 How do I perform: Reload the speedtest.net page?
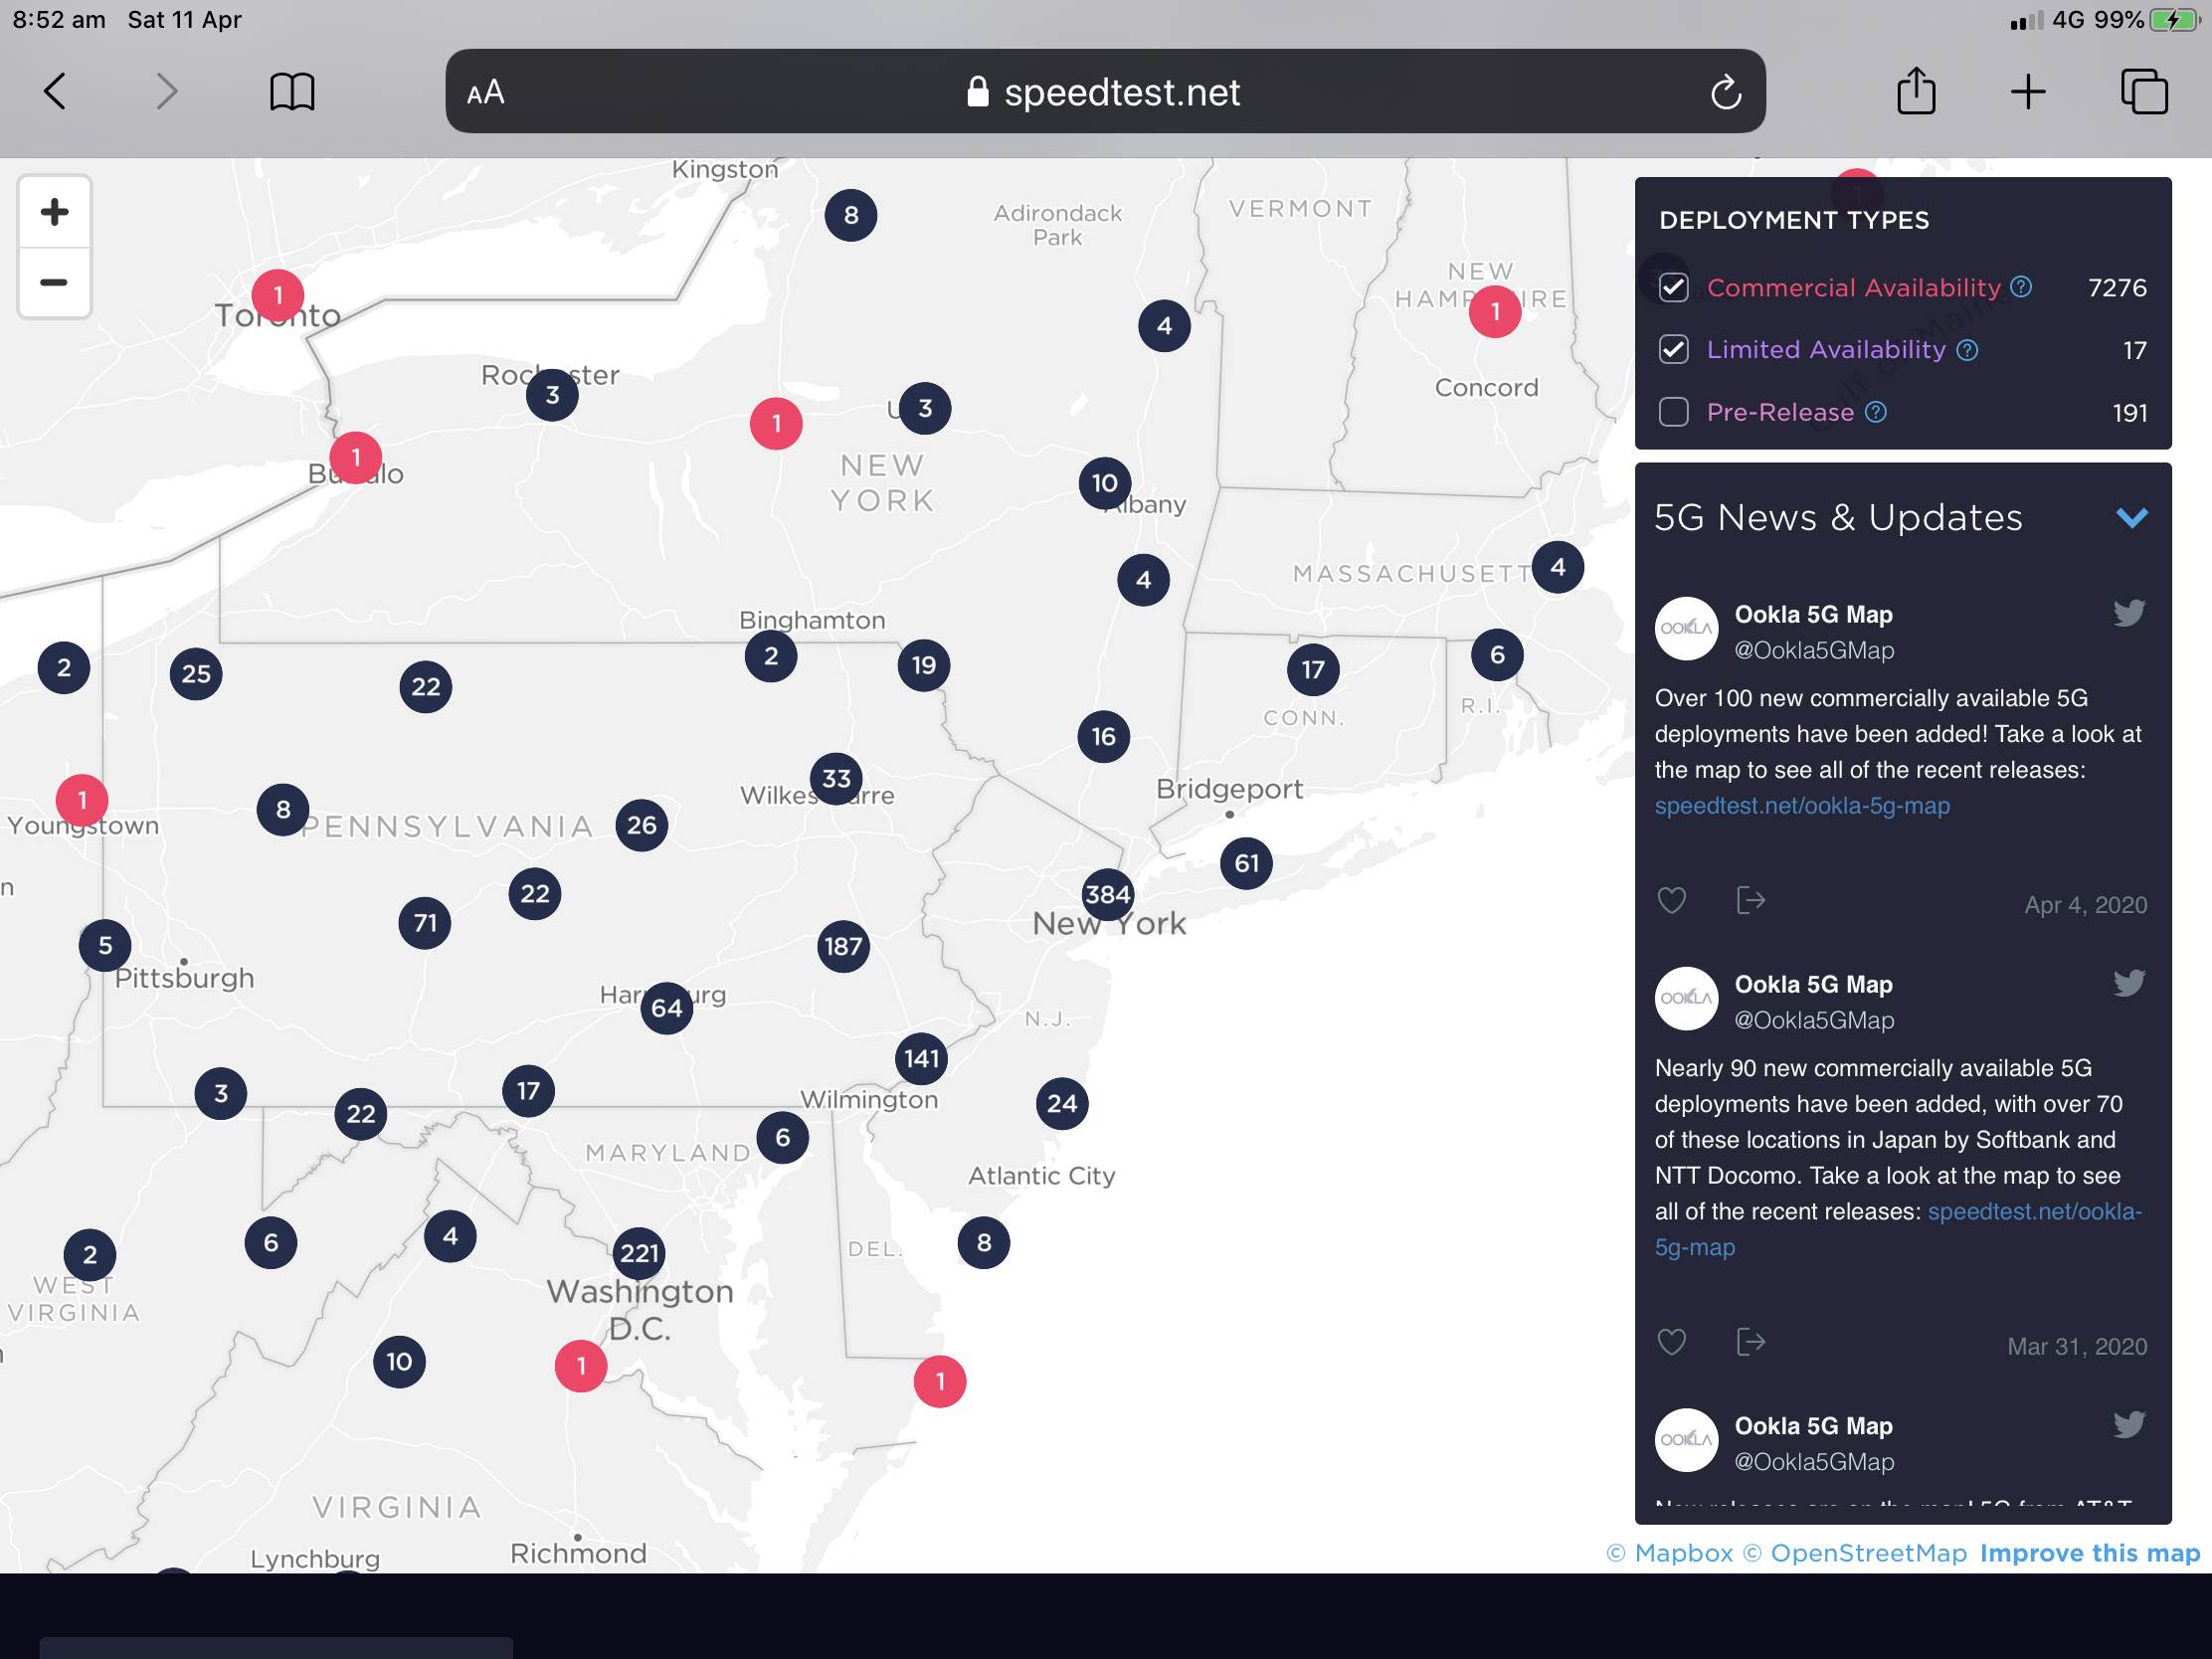[1725, 93]
